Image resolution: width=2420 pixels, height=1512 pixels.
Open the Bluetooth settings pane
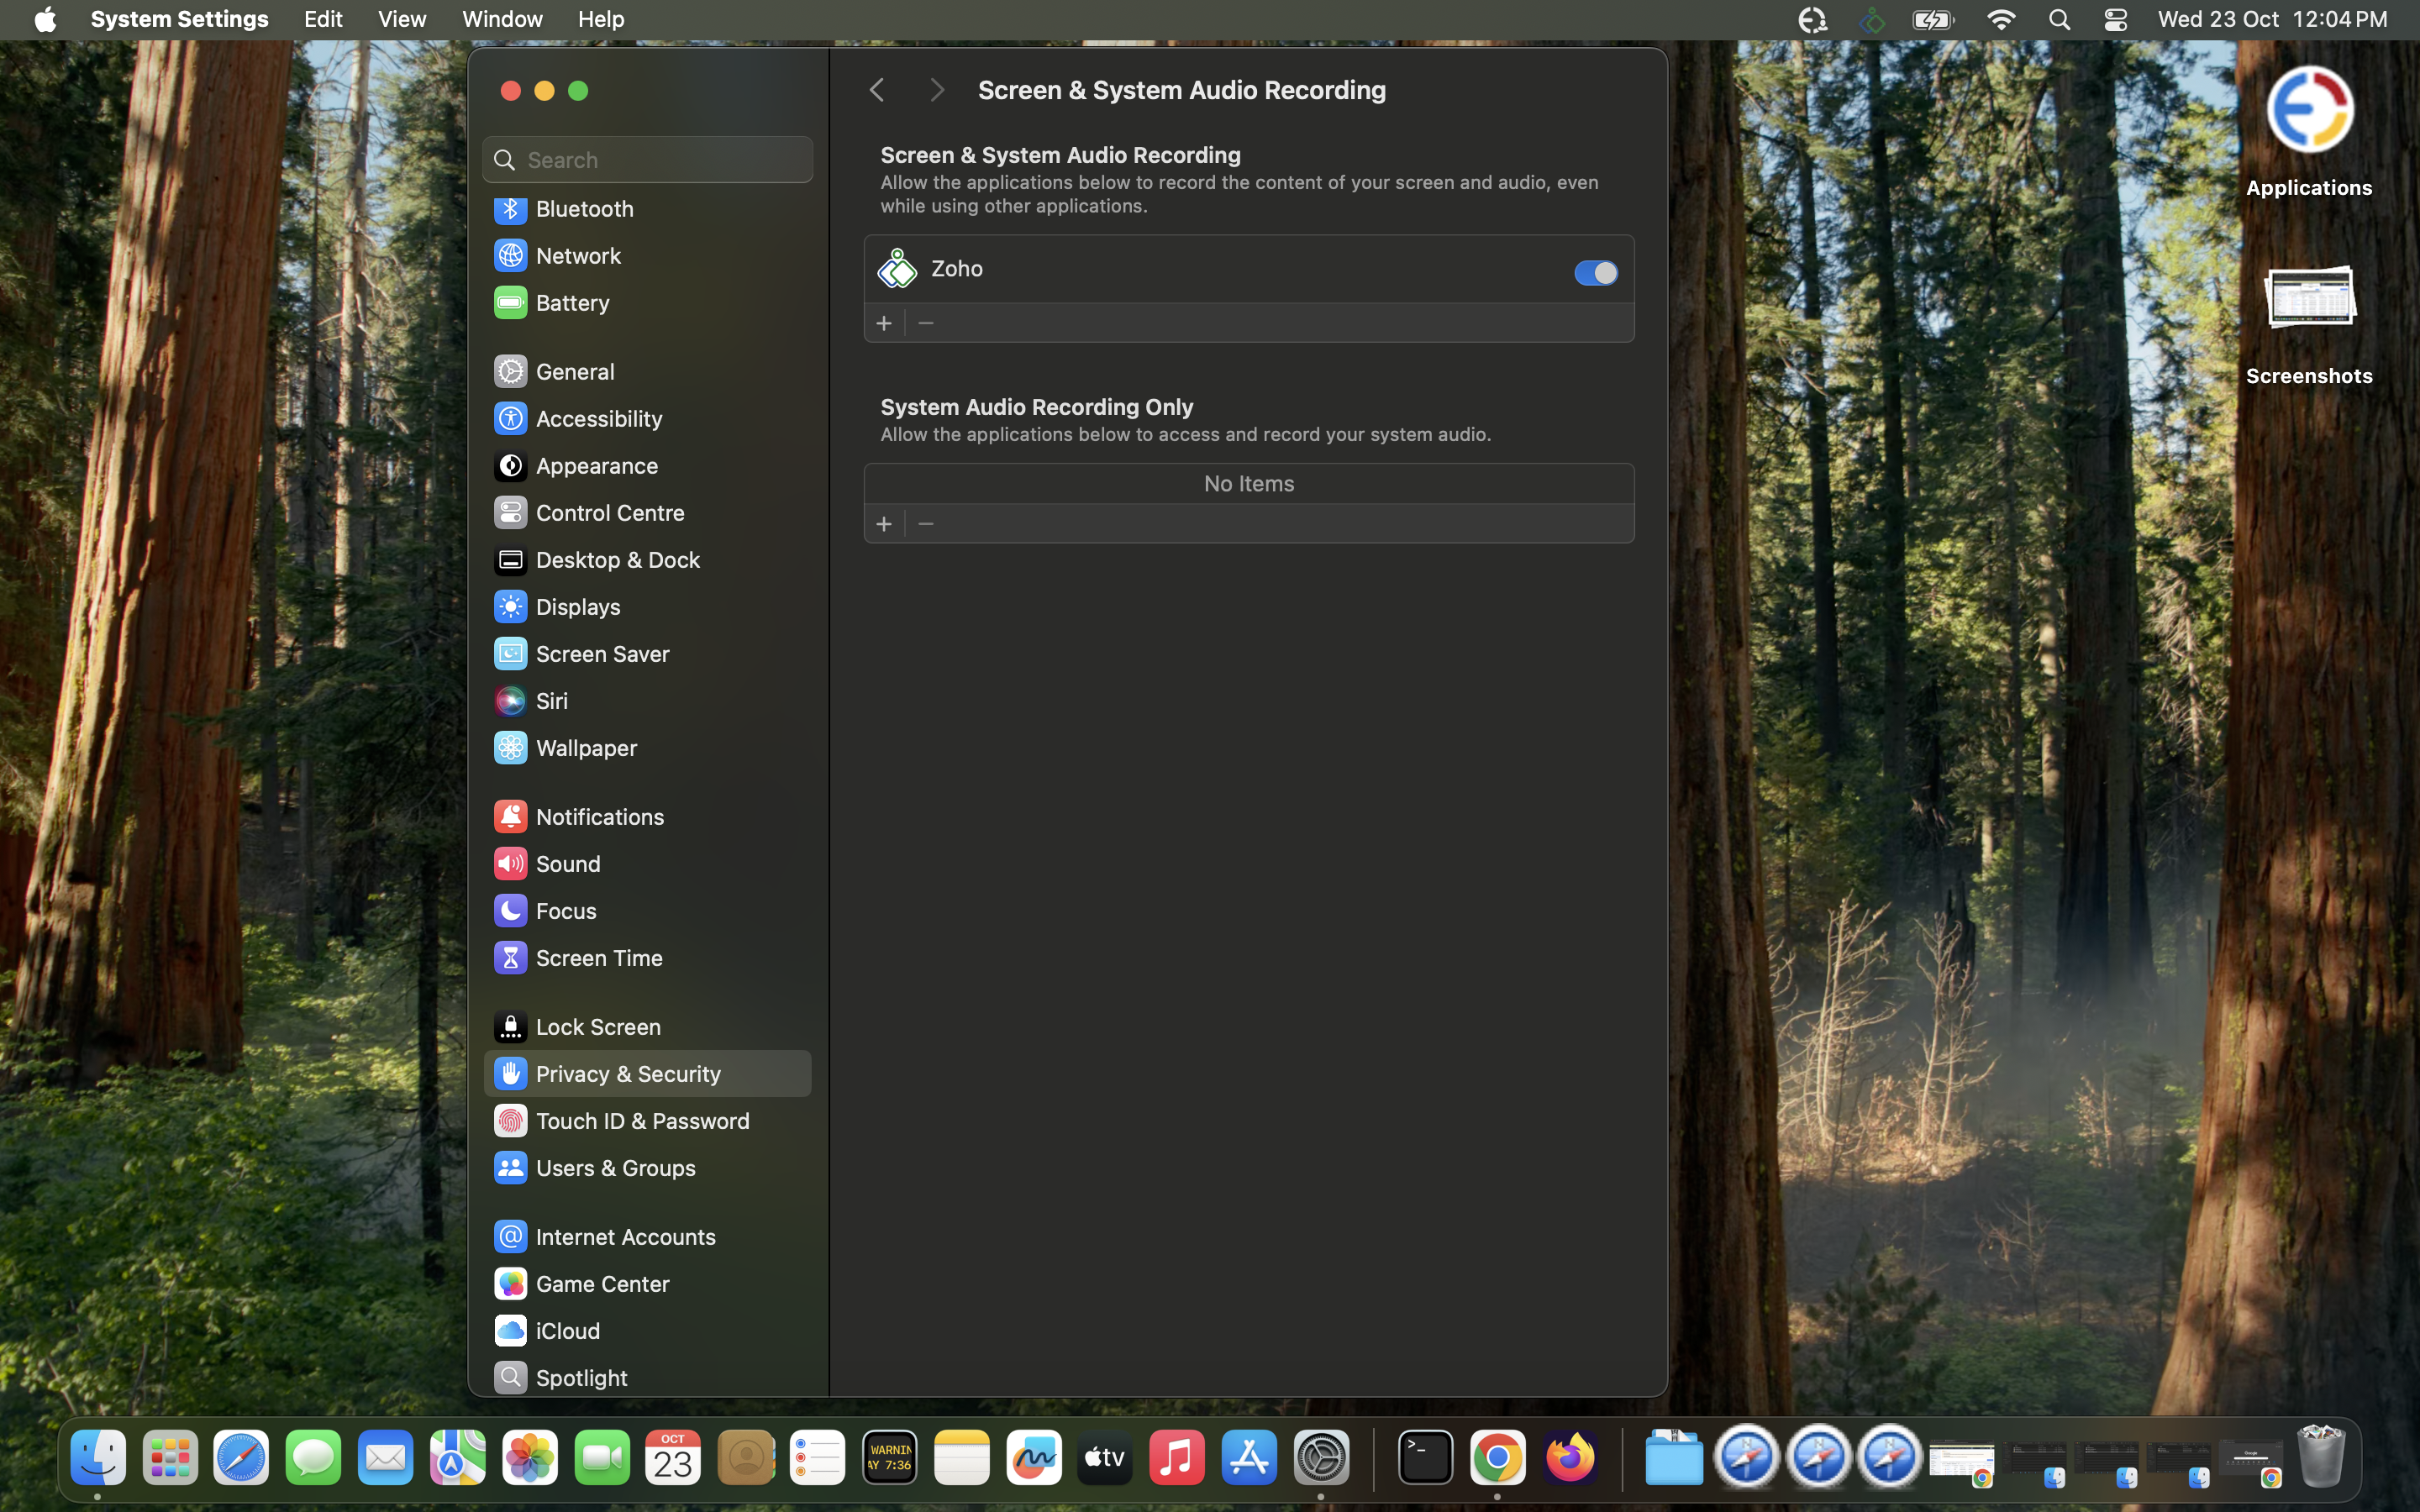click(x=584, y=208)
